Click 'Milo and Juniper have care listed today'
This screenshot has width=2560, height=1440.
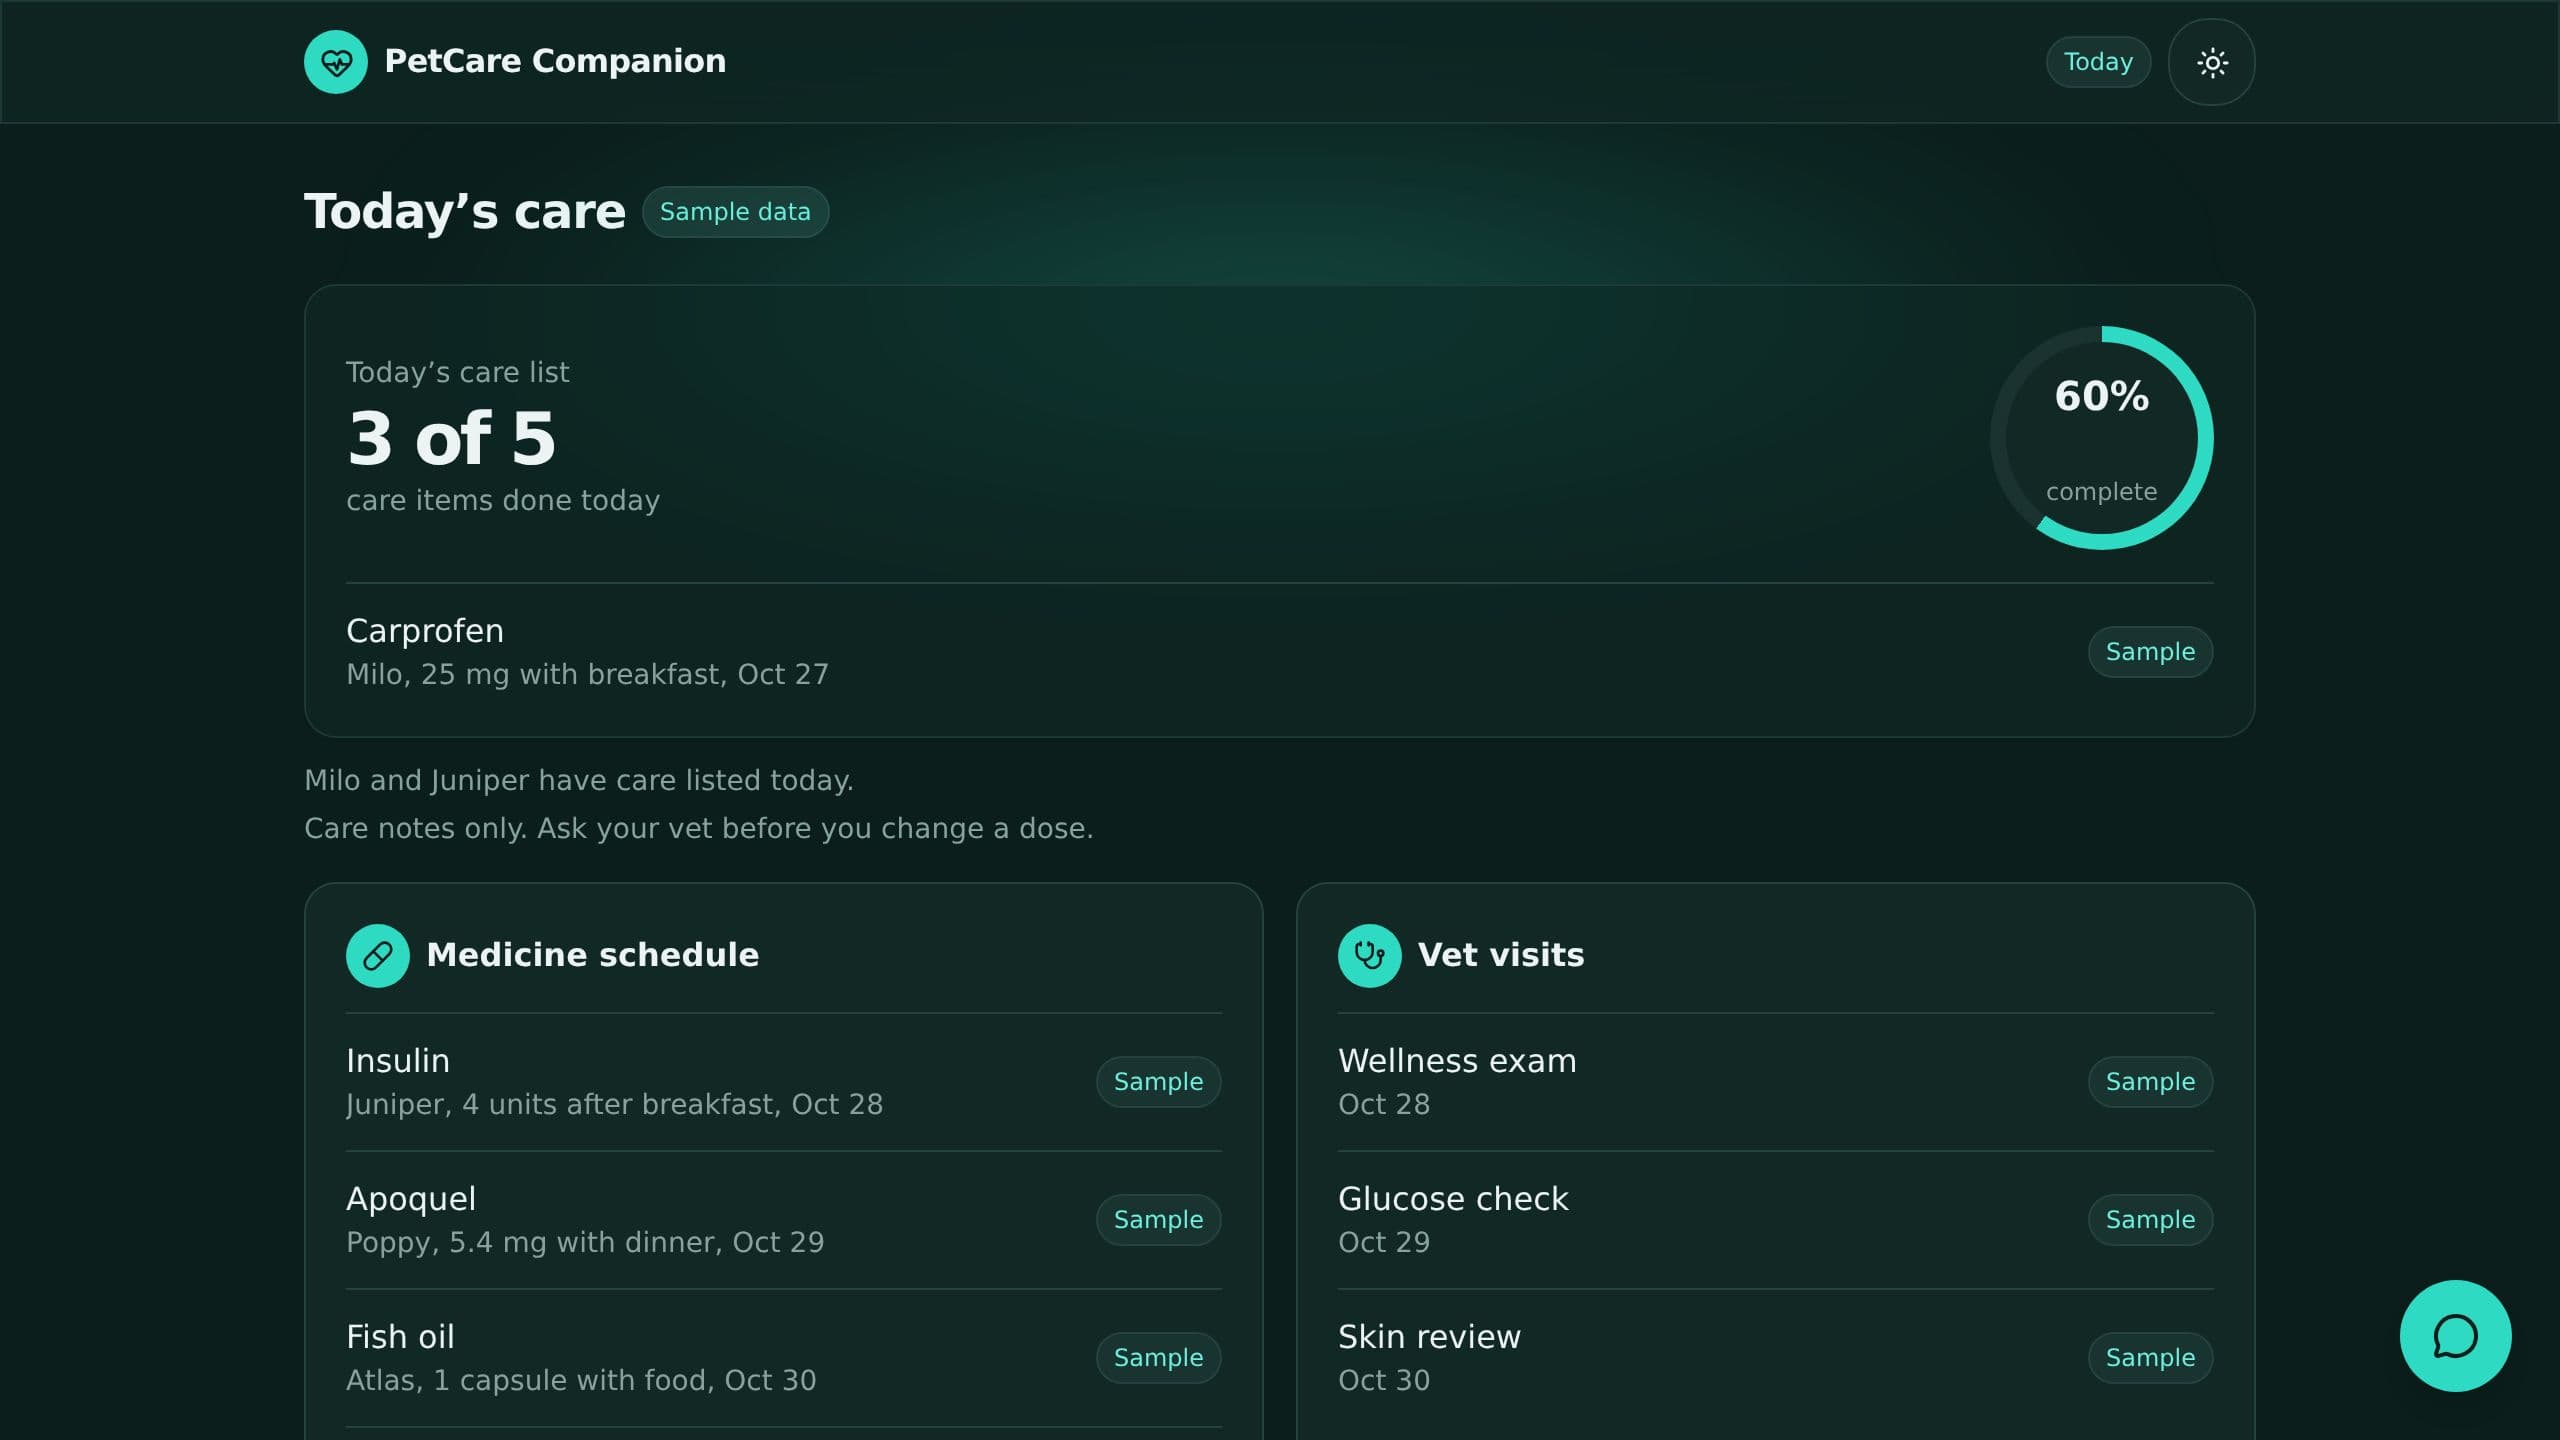click(578, 781)
